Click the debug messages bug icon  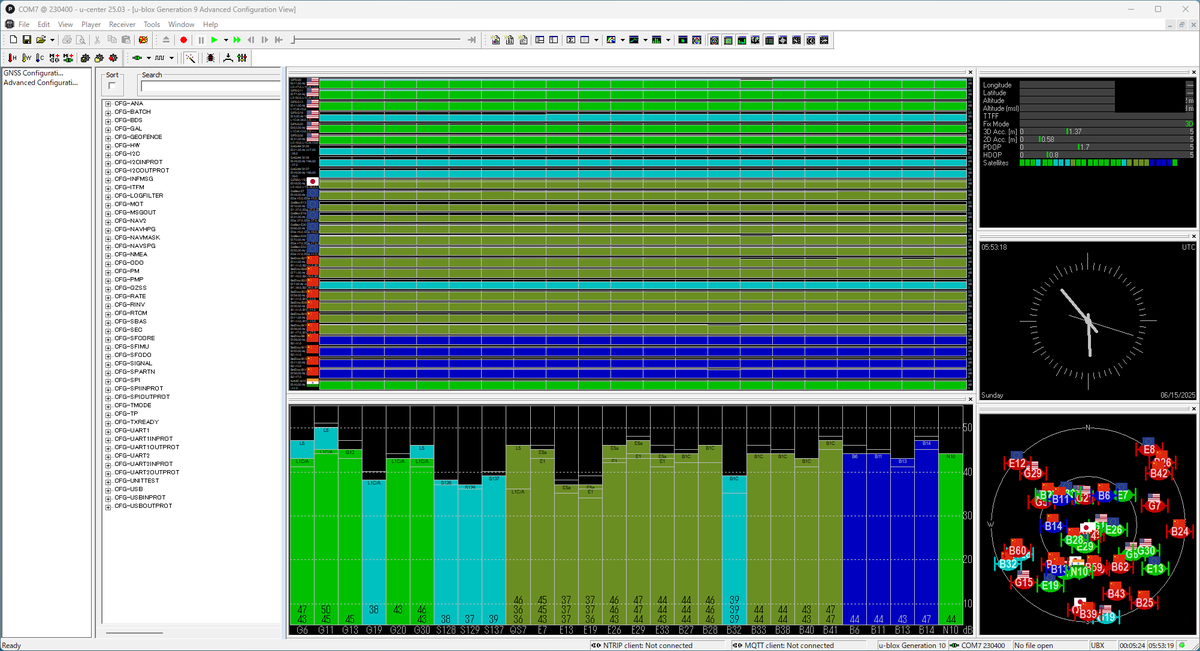coord(210,58)
